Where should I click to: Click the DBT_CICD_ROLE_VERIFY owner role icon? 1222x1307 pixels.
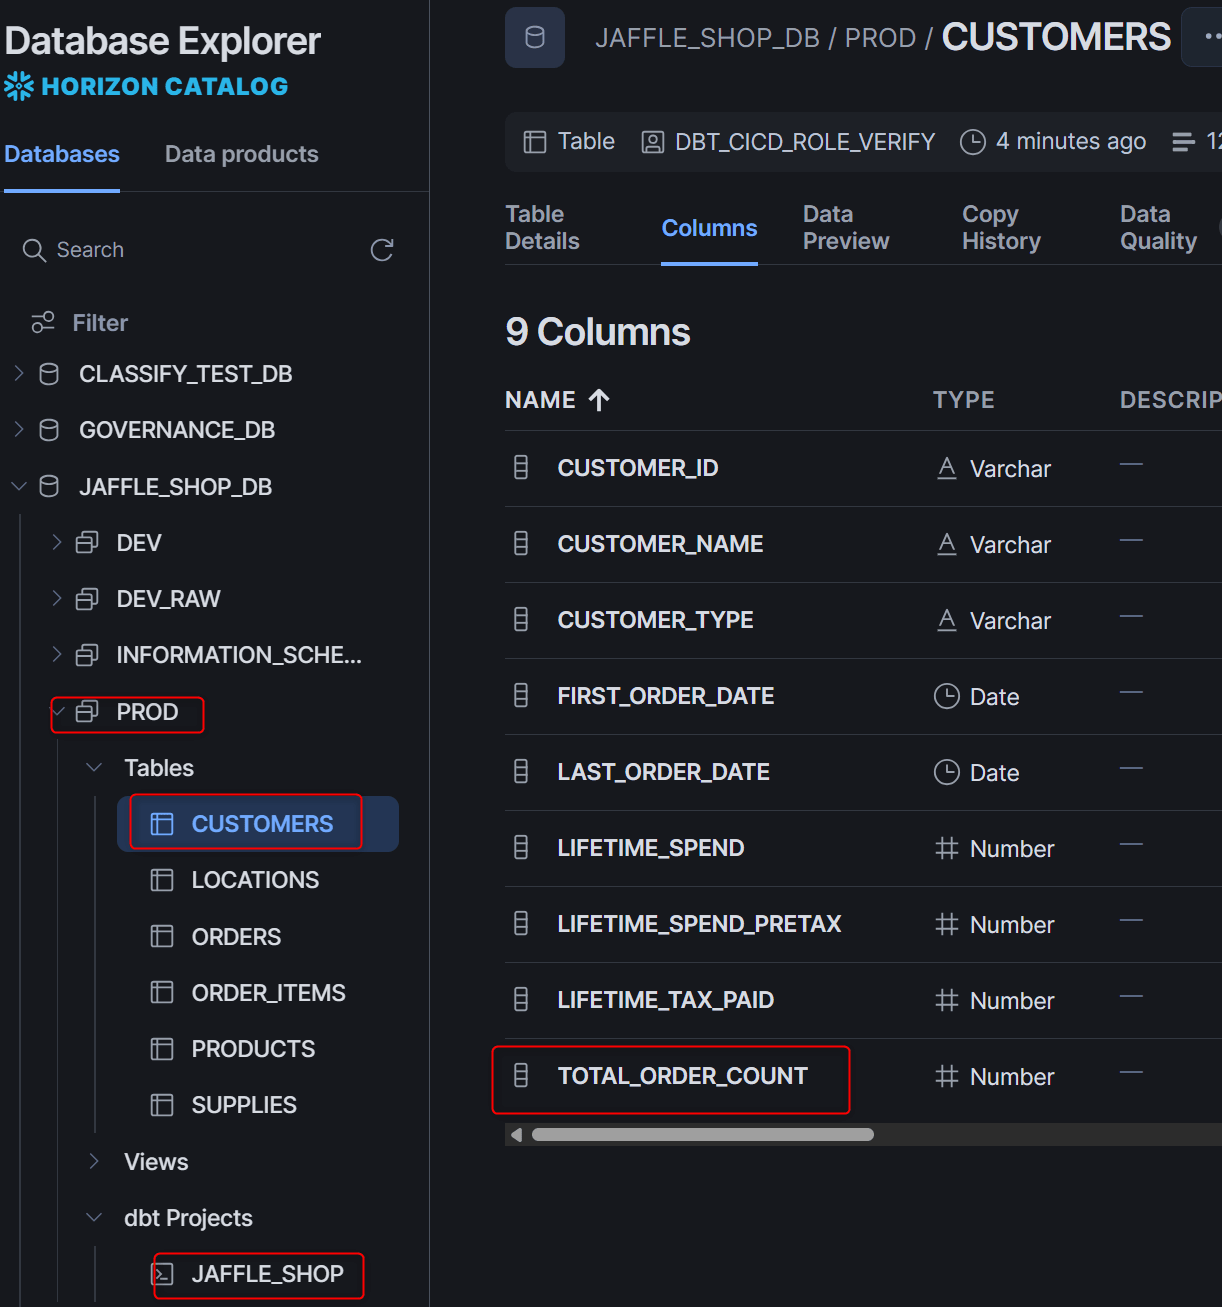pos(652,142)
